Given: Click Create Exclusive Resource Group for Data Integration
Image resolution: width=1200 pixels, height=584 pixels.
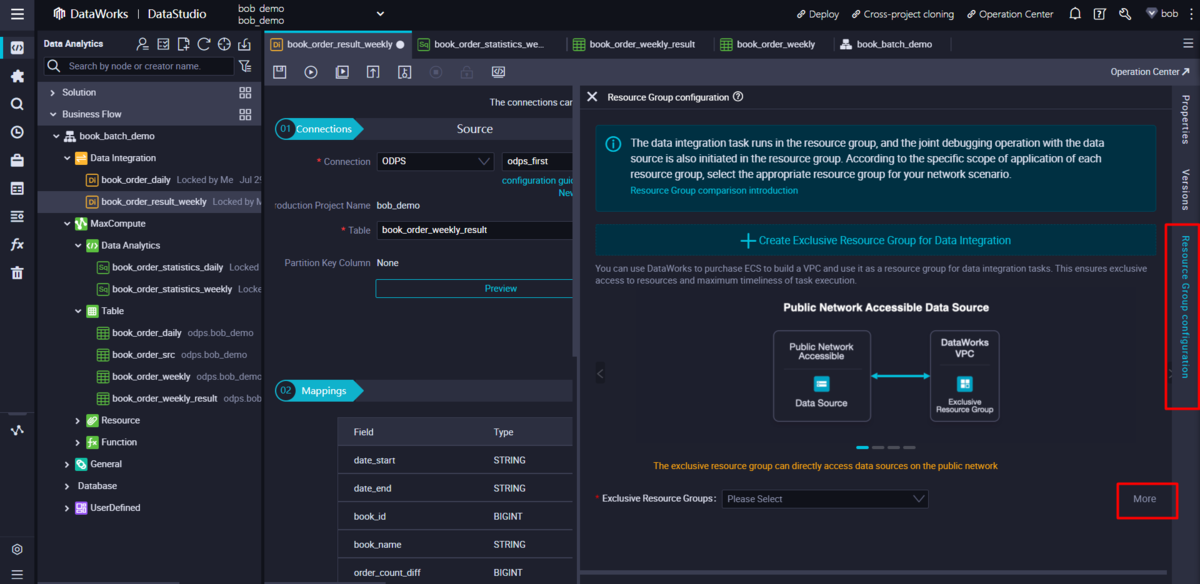Looking at the screenshot, I should click(875, 240).
